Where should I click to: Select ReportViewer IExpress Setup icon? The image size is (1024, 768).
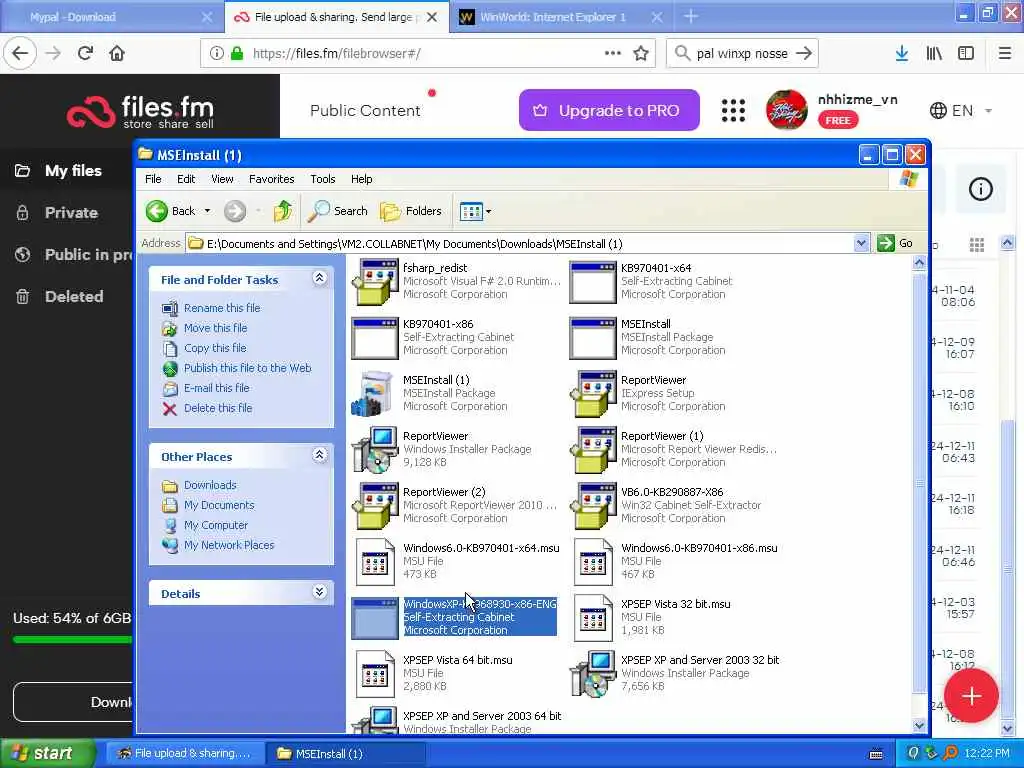pos(593,394)
